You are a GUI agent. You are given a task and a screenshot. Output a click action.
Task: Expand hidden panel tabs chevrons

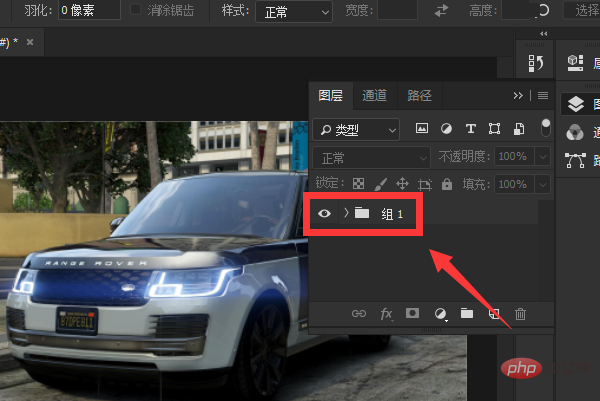(x=518, y=95)
